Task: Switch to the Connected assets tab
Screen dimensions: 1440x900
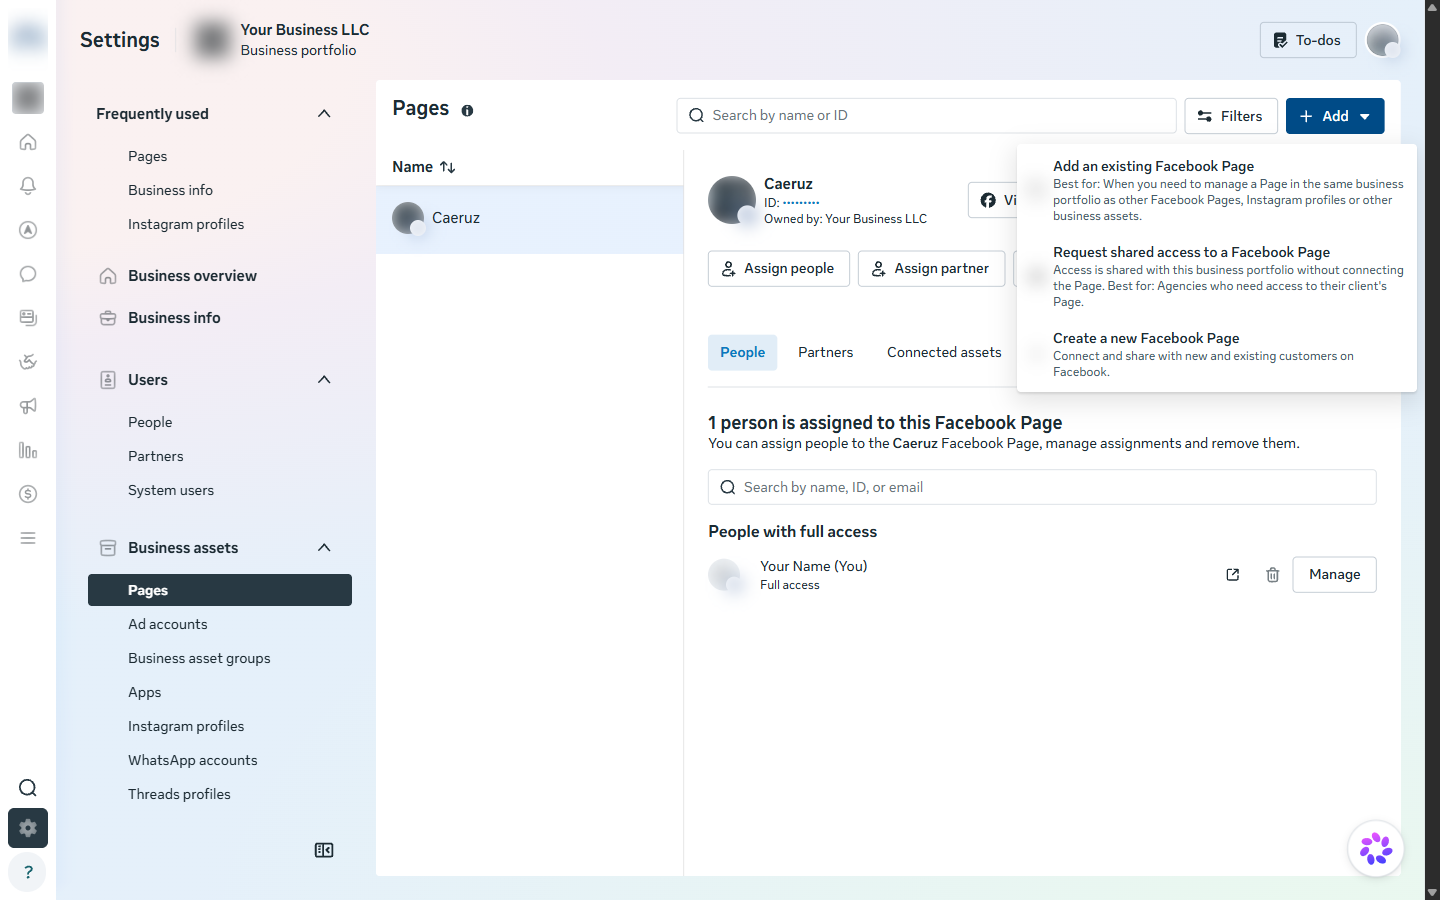Action: [x=944, y=353]
